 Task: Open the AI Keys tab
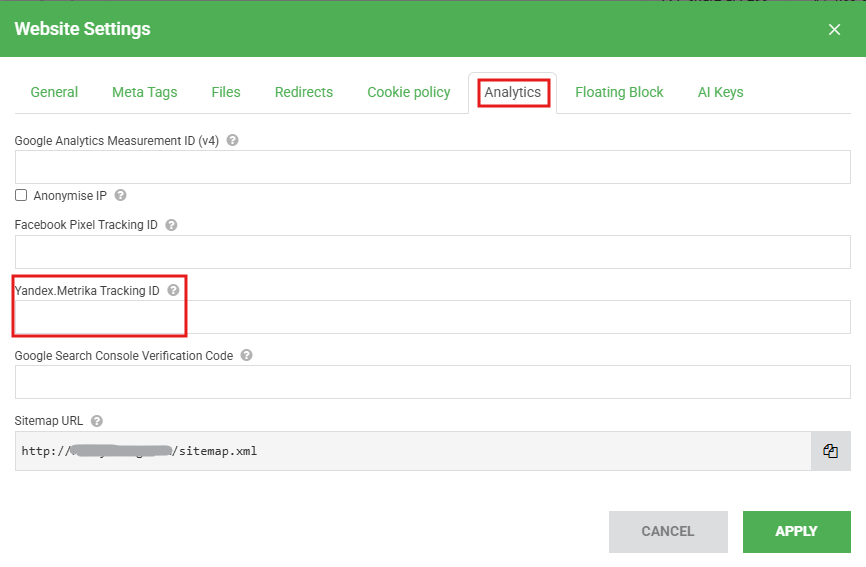pos(720,92)
